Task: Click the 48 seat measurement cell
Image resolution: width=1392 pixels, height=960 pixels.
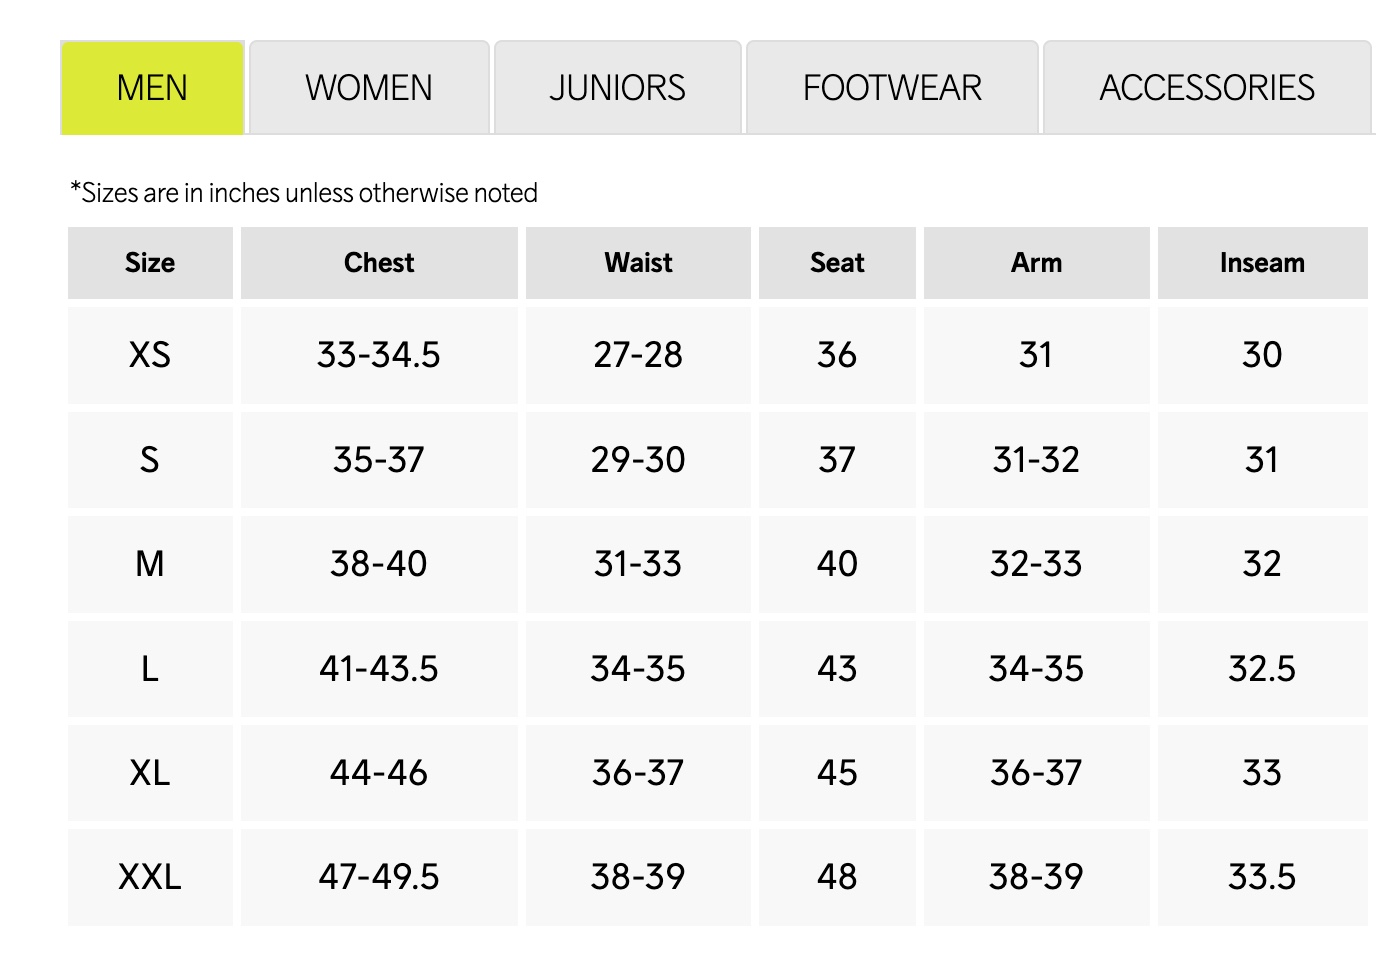Action: pos(837,877)
